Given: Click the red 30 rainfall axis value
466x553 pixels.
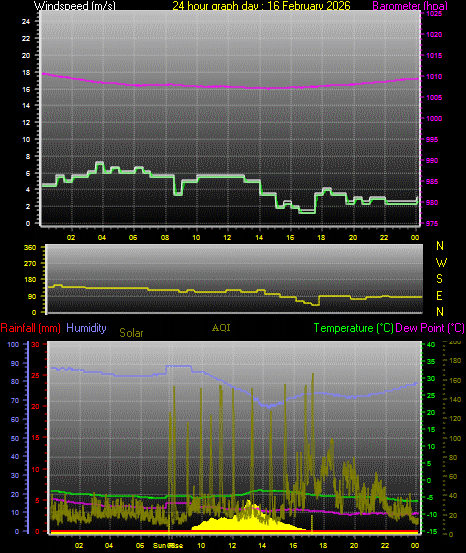Looking at the screenshot, I should (35, 345).
